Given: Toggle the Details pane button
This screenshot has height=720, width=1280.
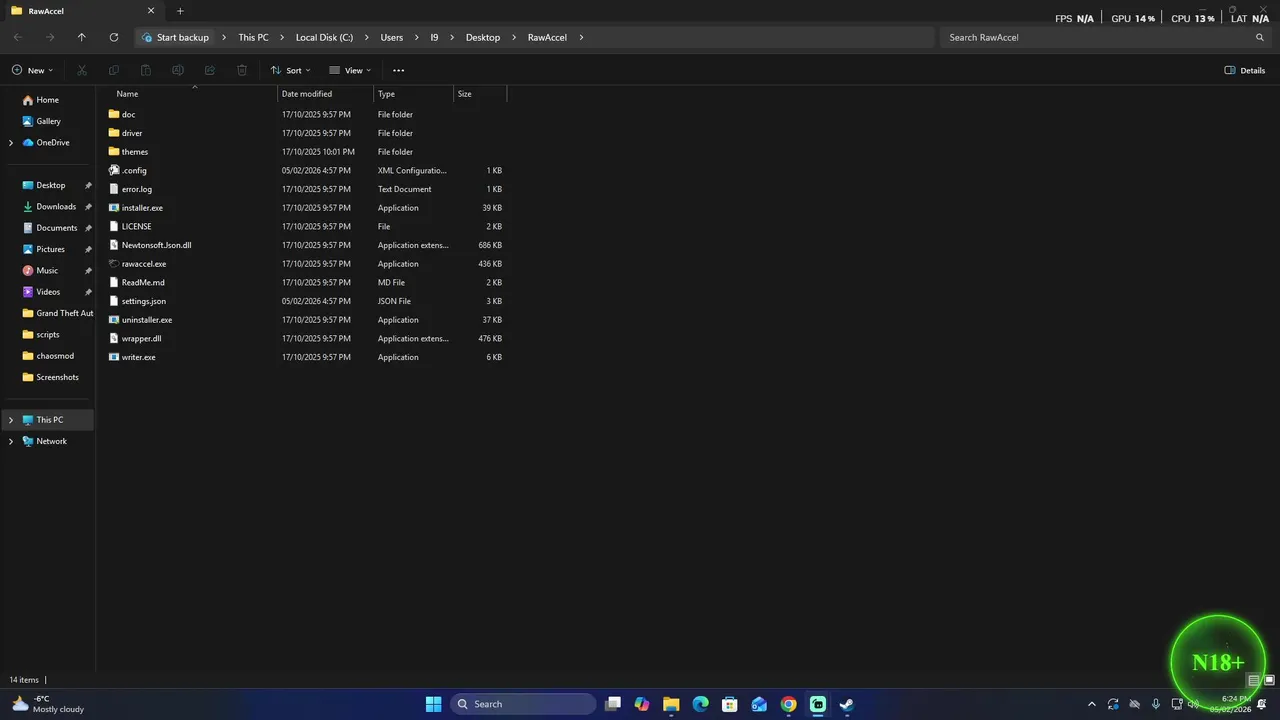Looking at the screenshot, I should (1245, 70).
